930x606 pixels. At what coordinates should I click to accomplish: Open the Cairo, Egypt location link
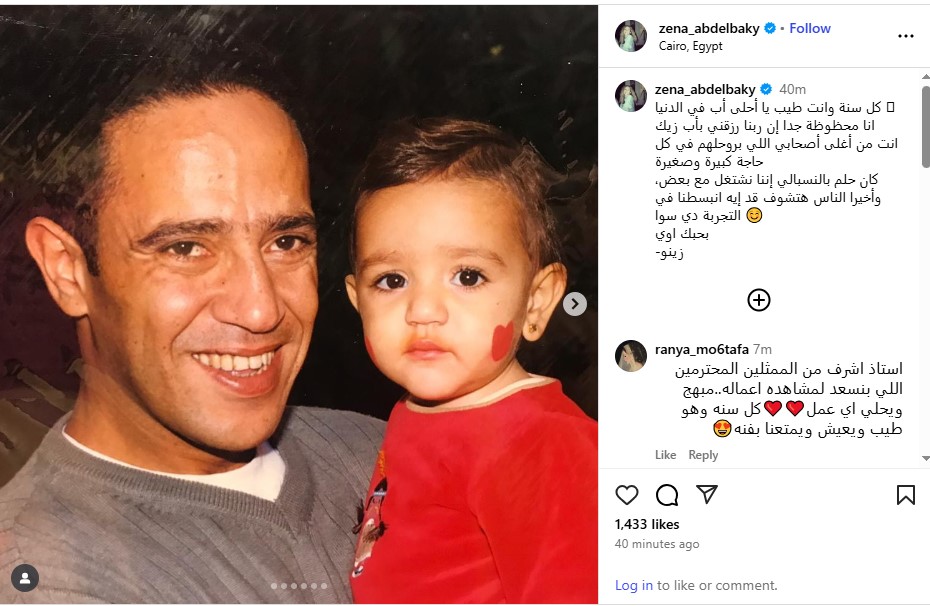pyautogui.click(x=690, y=46)
